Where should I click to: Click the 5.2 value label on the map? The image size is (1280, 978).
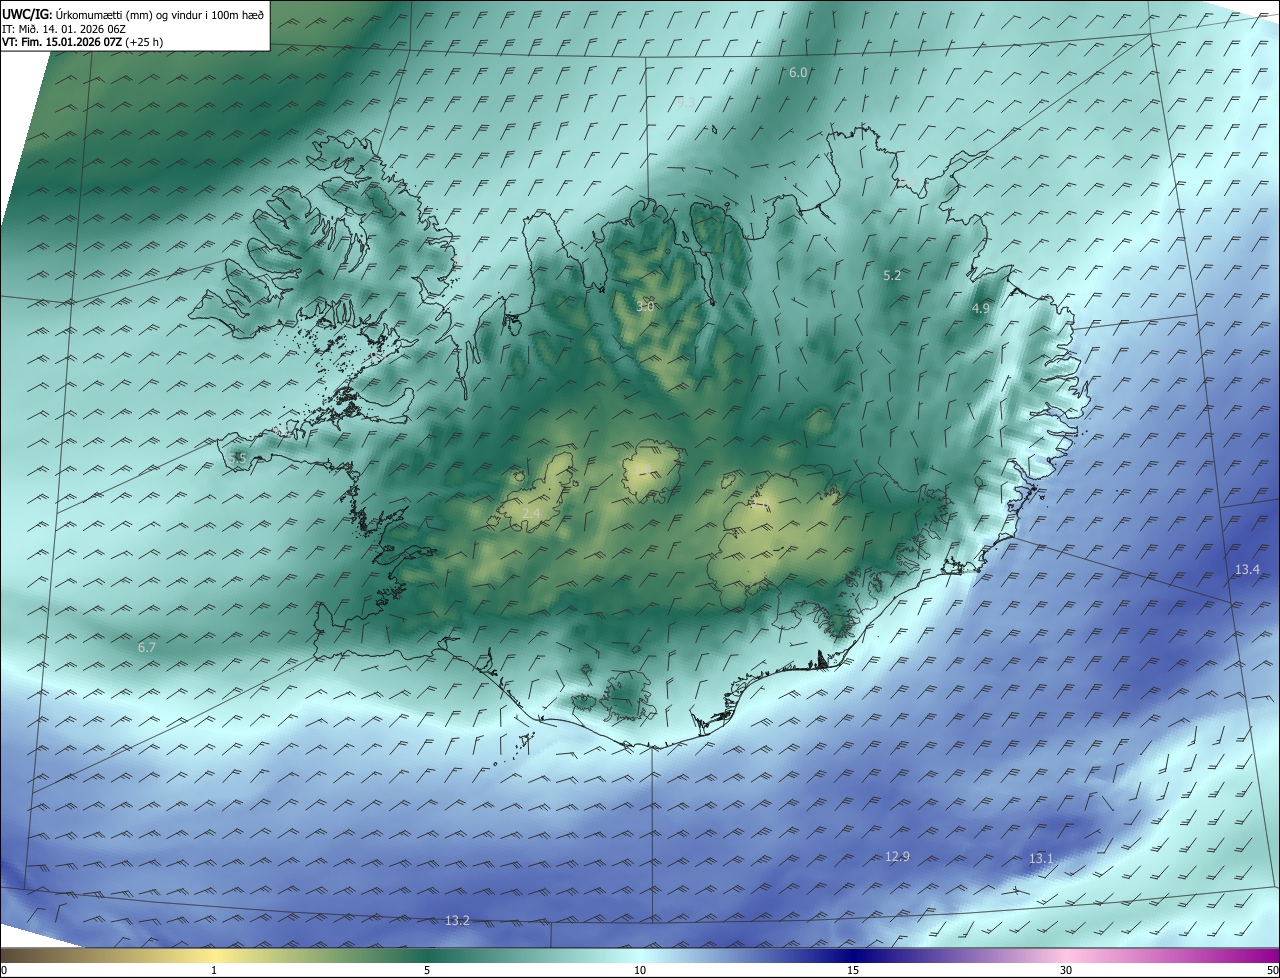893,275
